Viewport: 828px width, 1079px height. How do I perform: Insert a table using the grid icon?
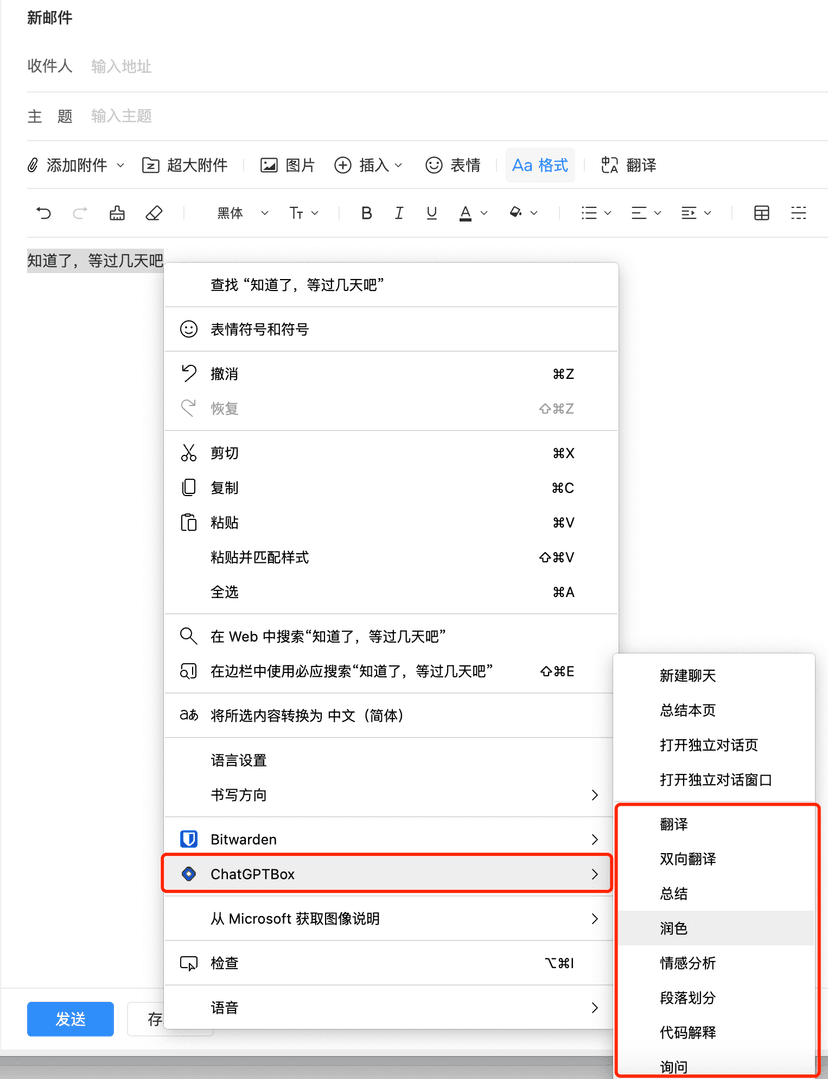tap(761, 213)
